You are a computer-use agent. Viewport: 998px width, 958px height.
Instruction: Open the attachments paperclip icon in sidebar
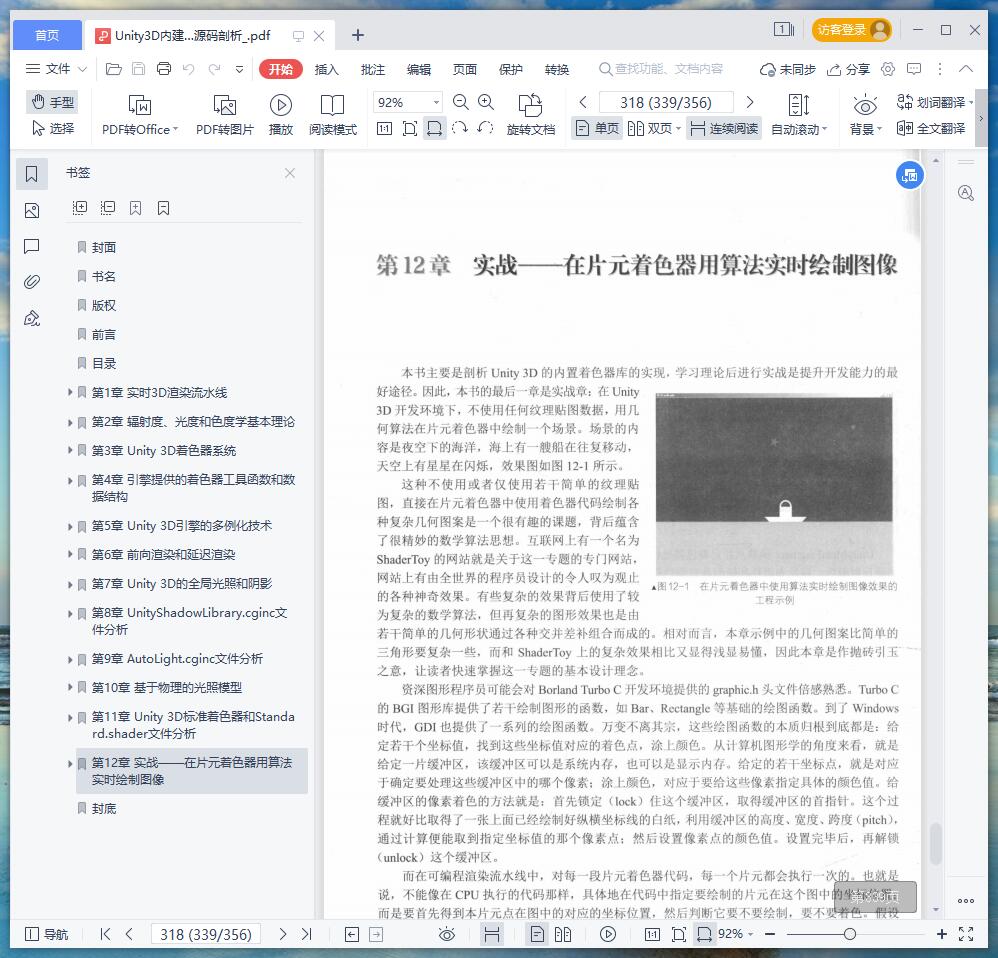[32, 281]
